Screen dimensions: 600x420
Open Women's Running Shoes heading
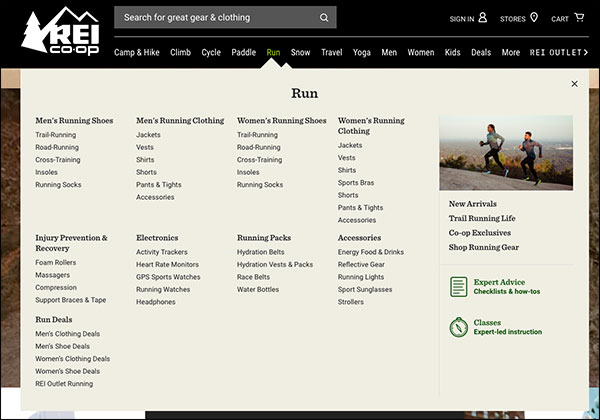pyautogui.click(x=282, y=120)
